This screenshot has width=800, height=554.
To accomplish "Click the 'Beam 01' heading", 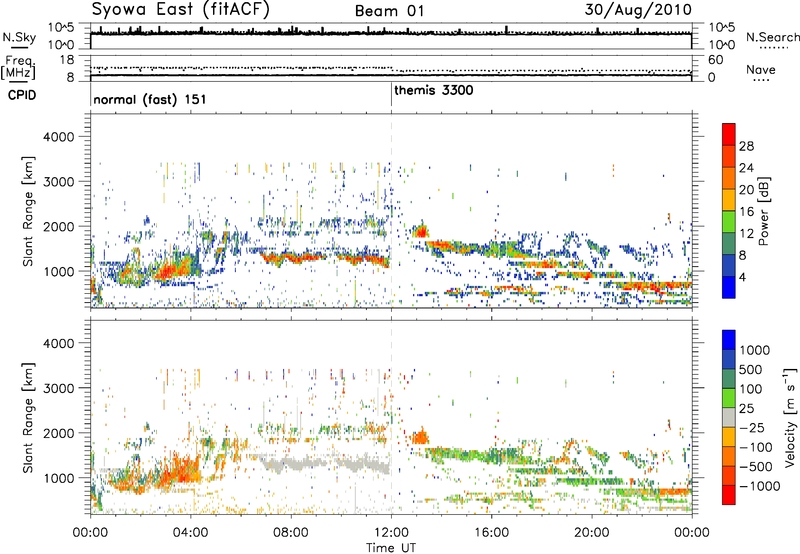I will pos(390,11).
